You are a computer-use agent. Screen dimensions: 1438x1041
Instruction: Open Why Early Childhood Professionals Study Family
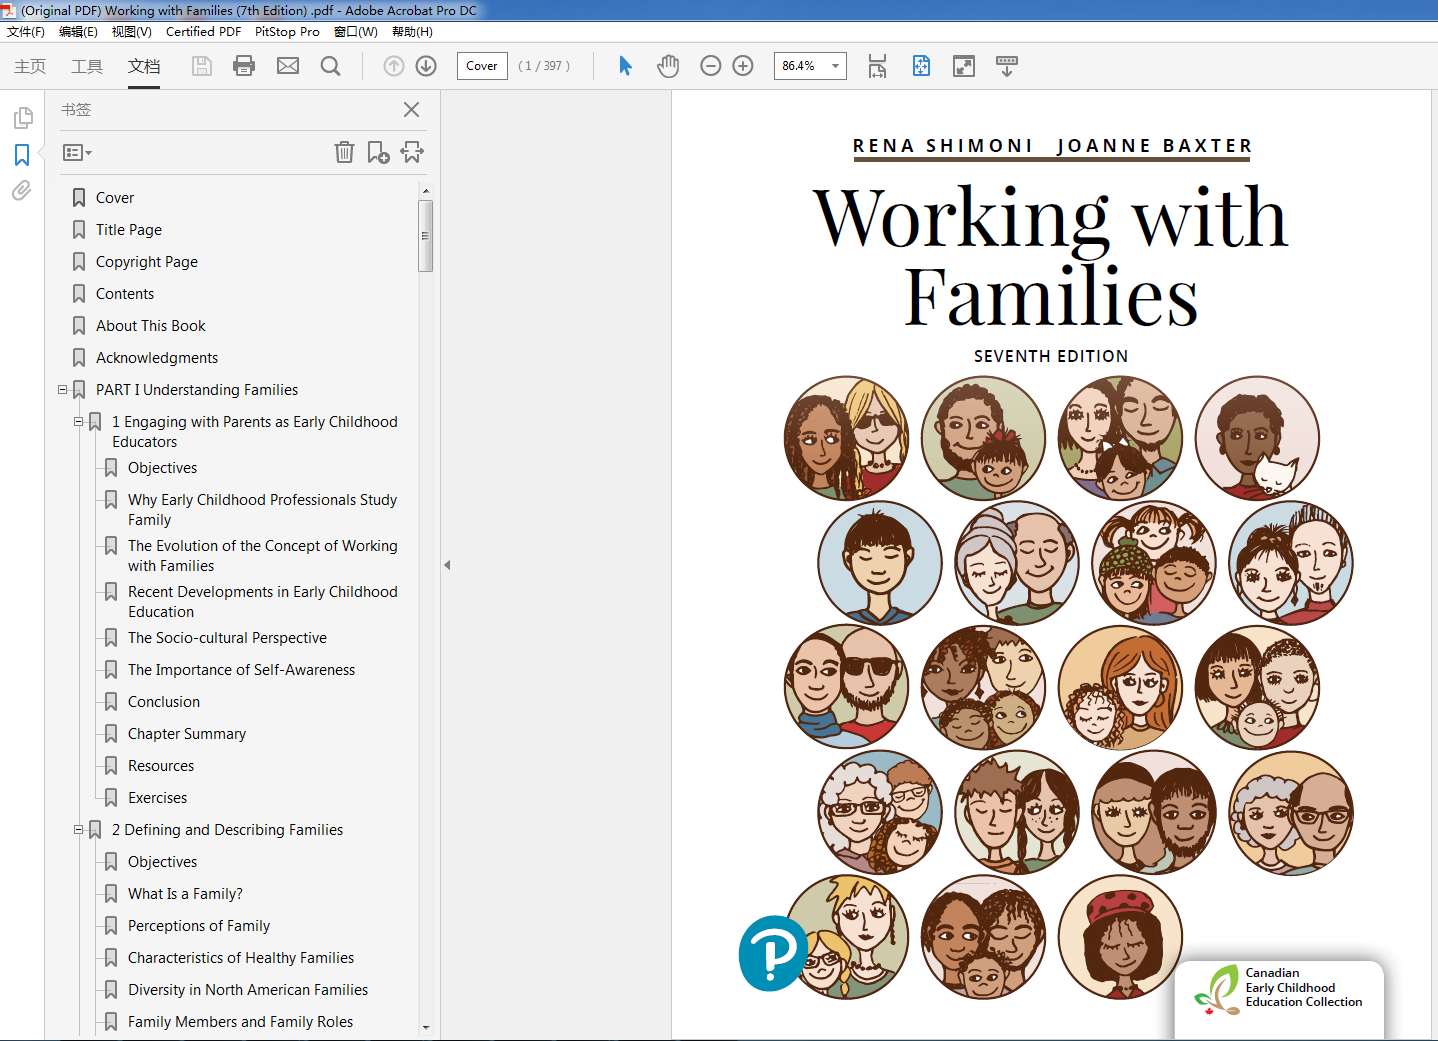pyautogui.click(x=263, y=510)
